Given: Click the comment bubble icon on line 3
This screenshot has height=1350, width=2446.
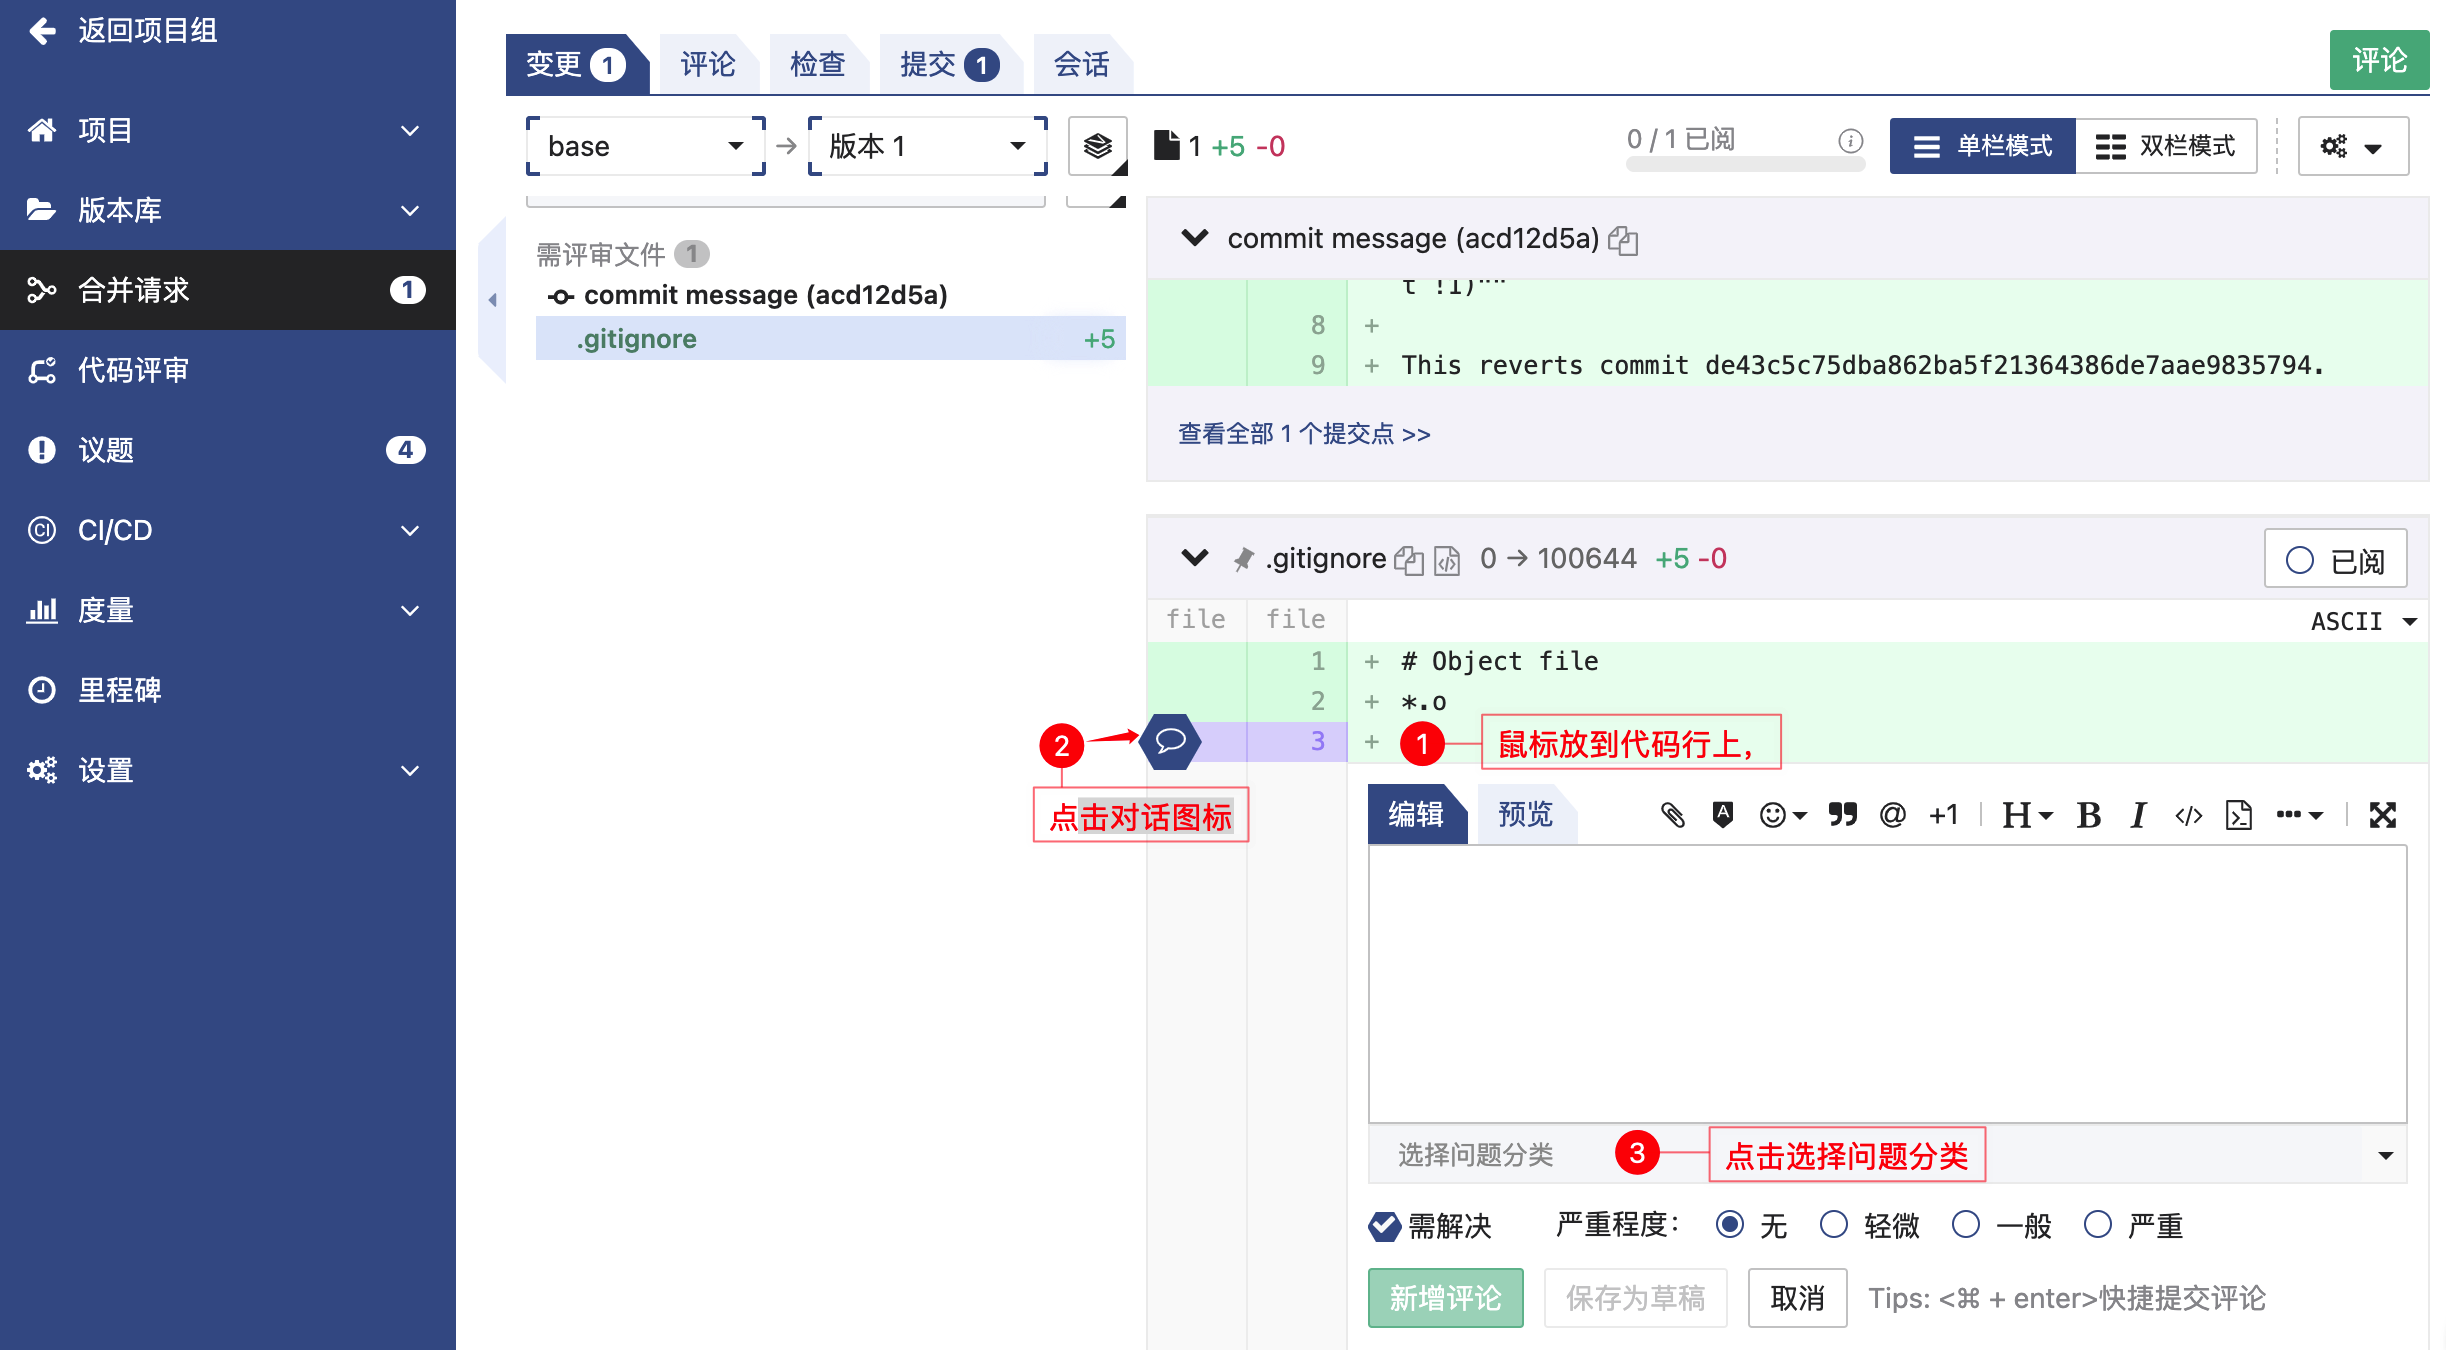Looking at the screenshot, I should click(x=1170, y=741).
